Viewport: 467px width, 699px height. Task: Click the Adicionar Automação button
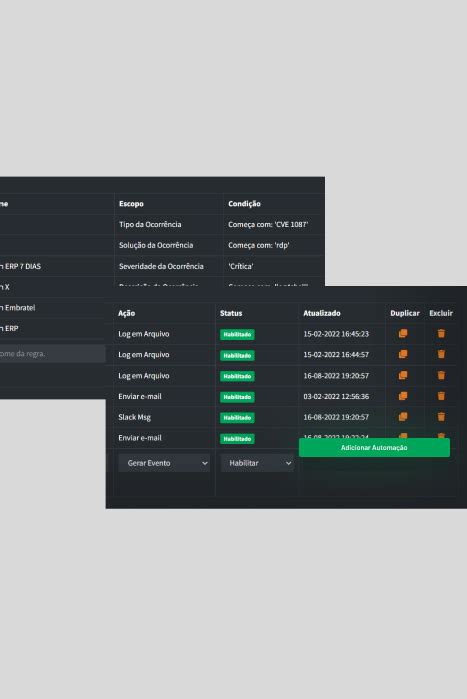374,448
